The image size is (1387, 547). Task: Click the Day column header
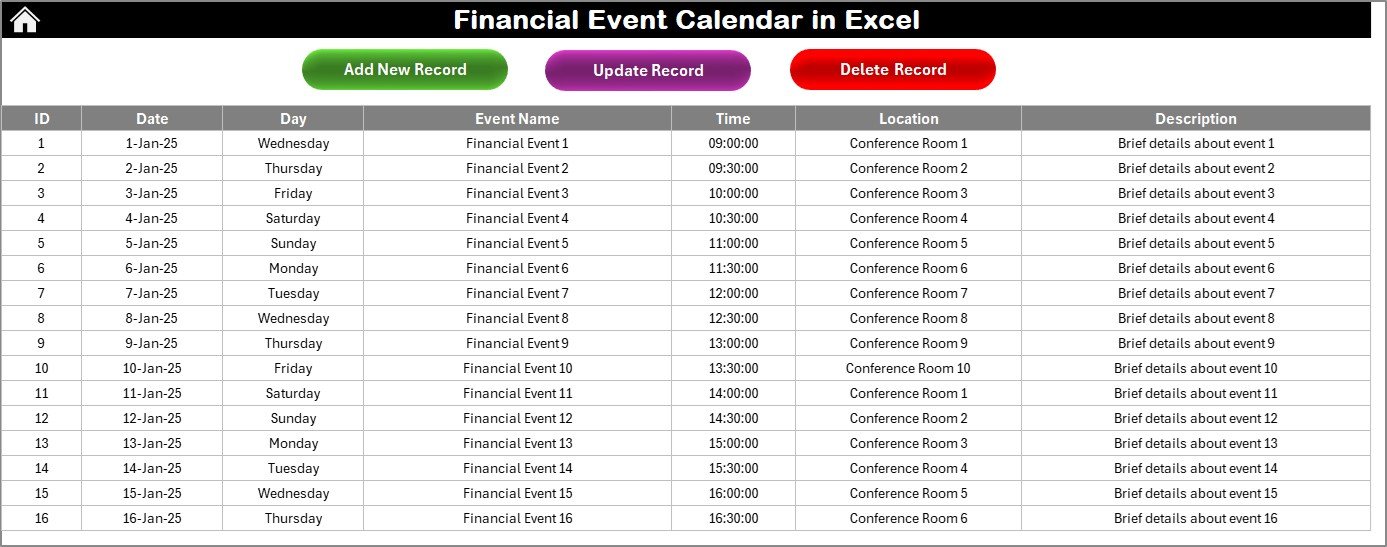coord(293,118)
